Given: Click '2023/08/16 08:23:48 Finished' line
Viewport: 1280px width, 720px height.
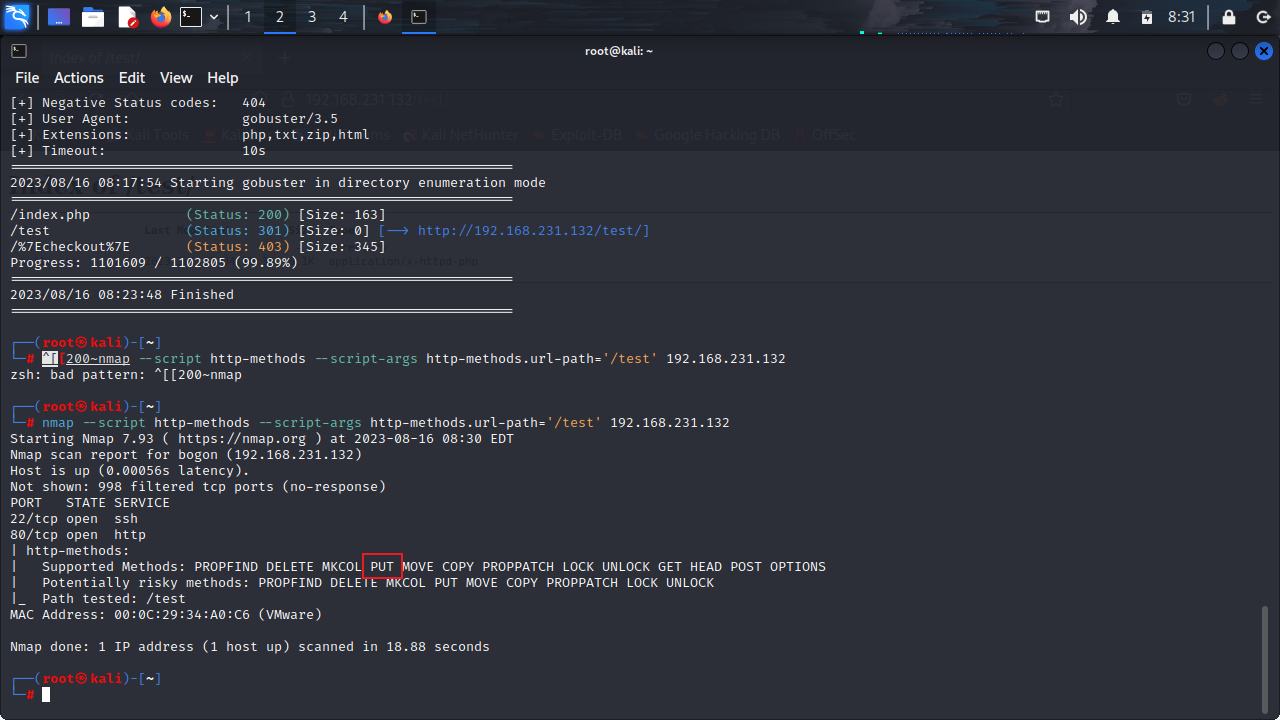Looking at the screenshot, I should pos(122,295).
